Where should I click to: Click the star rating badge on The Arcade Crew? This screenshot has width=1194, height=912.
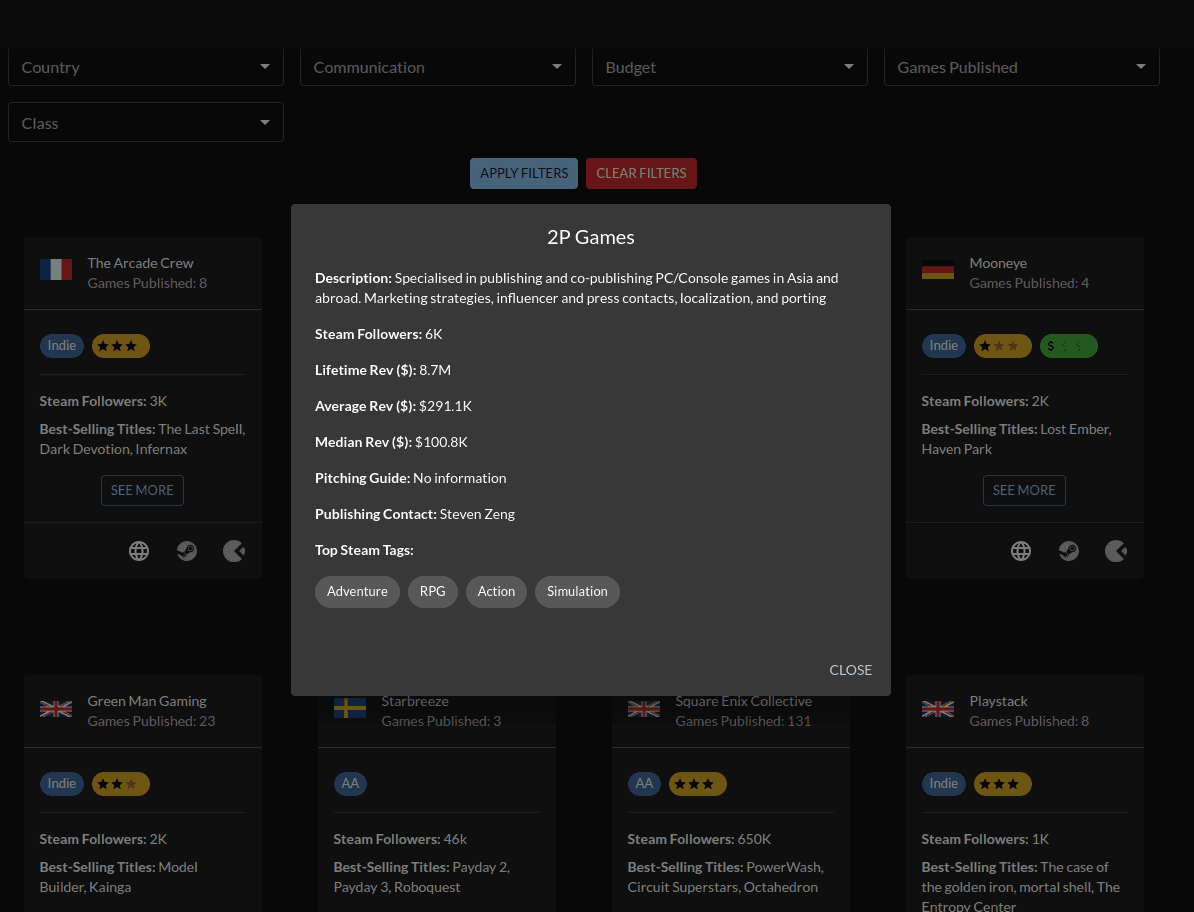pos(120,346)
